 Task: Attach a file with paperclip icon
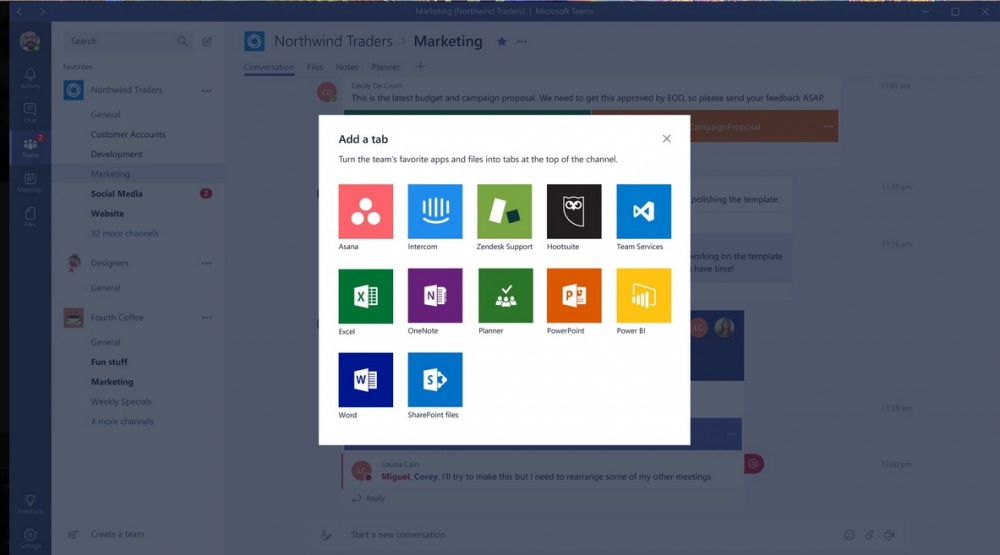(x=869, y=535)
